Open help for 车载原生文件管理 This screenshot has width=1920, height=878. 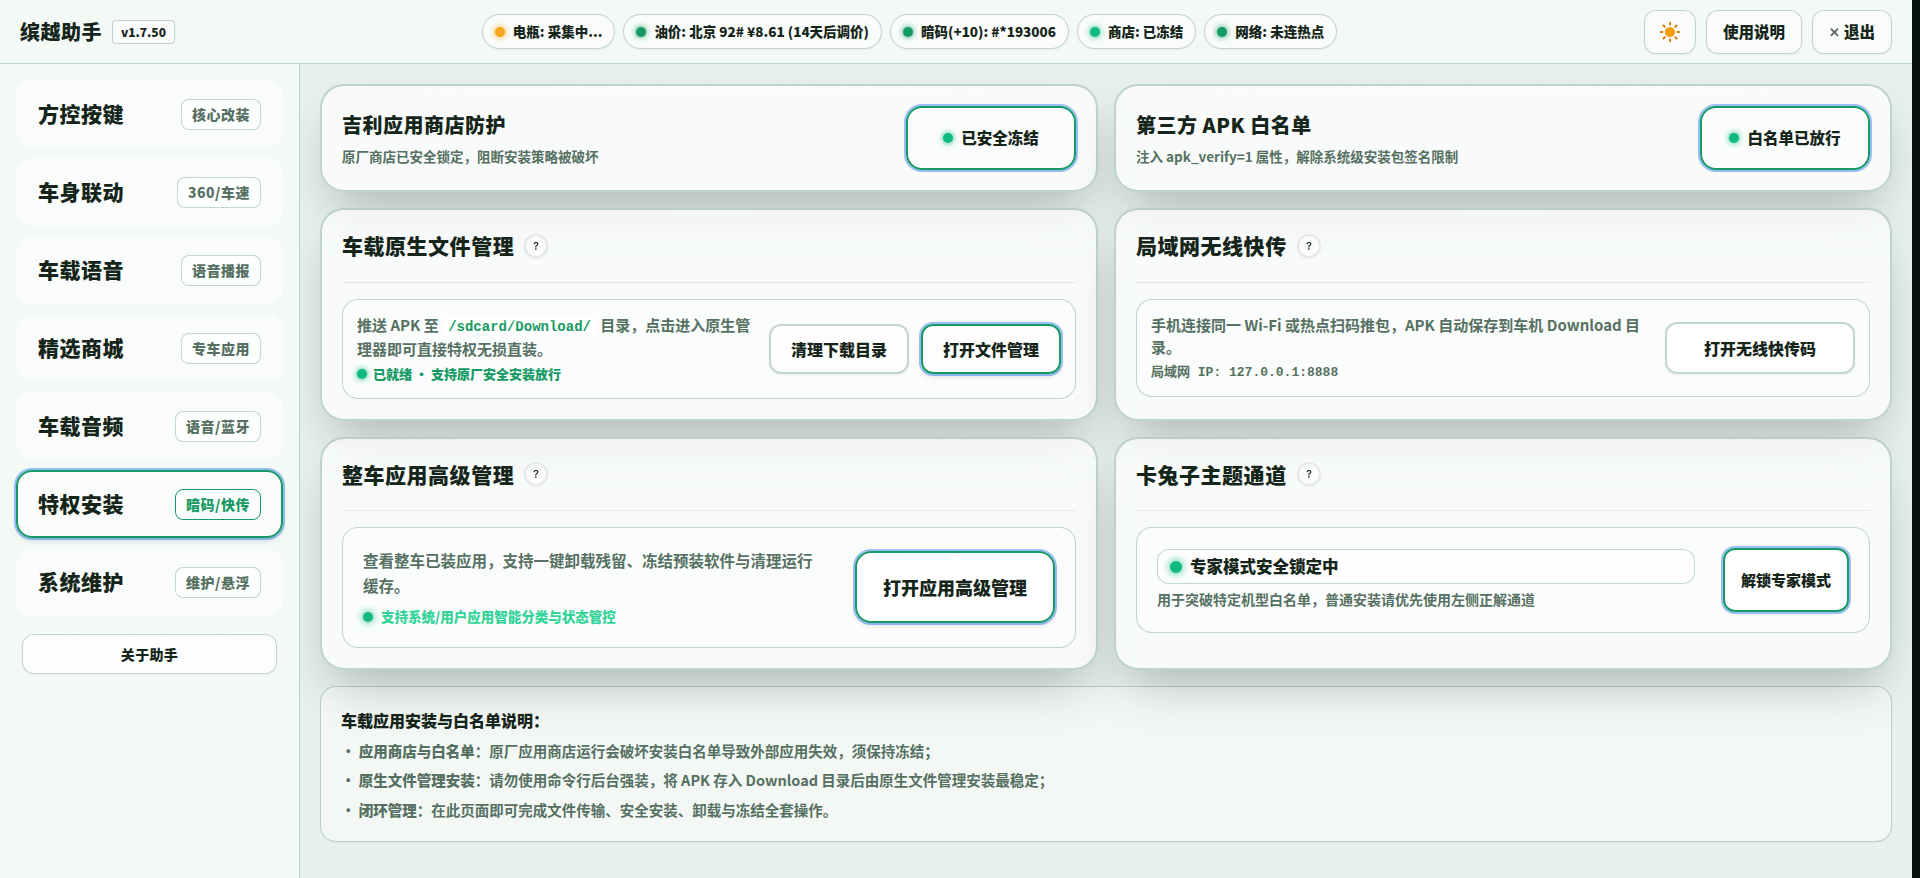tap(536, 246)
